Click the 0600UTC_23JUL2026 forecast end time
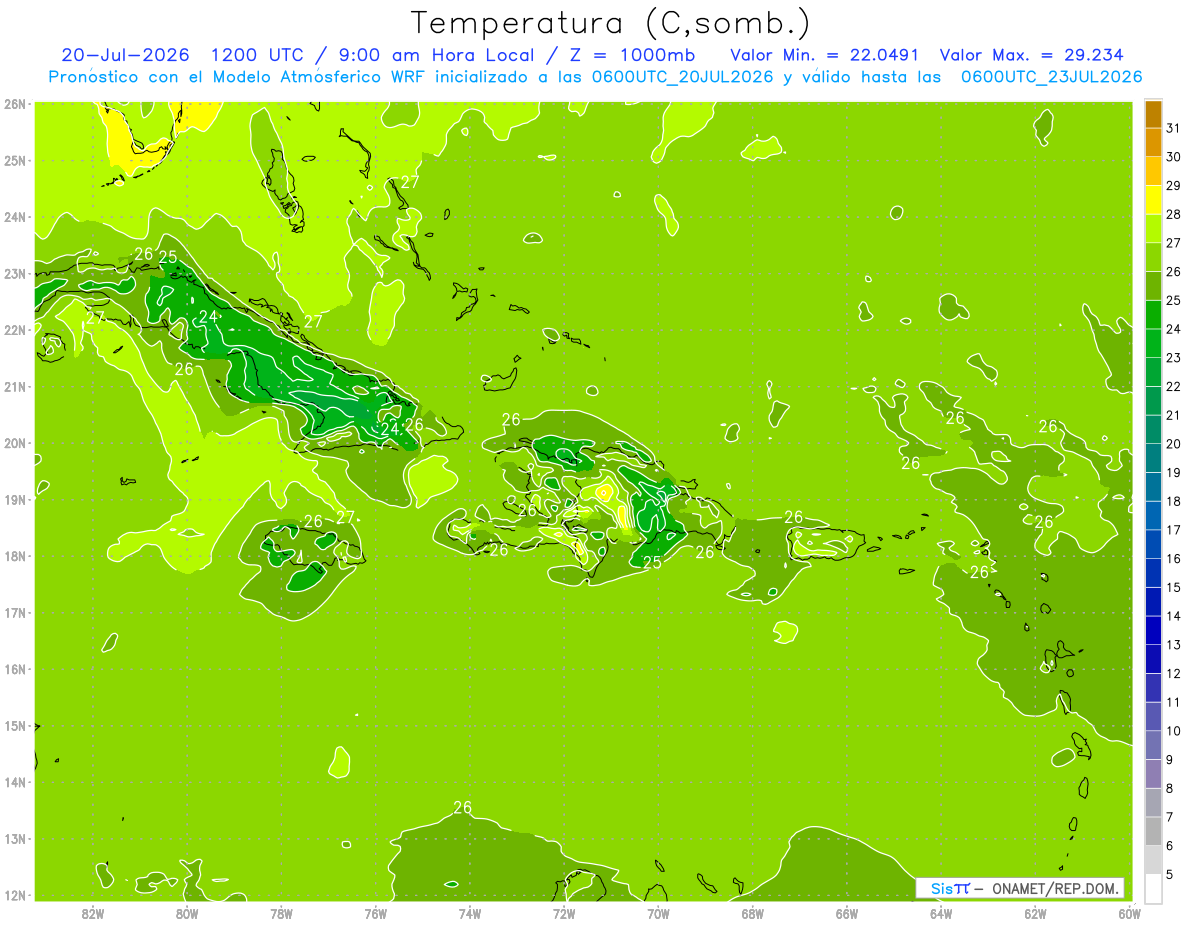The width and height of the screenshot is (1200, 927). (1051, 77)
